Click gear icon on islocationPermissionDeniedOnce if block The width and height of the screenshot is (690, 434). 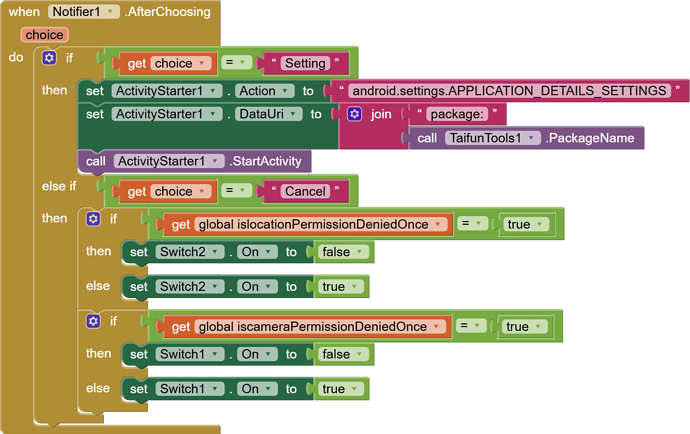click(x=93, y=219)
